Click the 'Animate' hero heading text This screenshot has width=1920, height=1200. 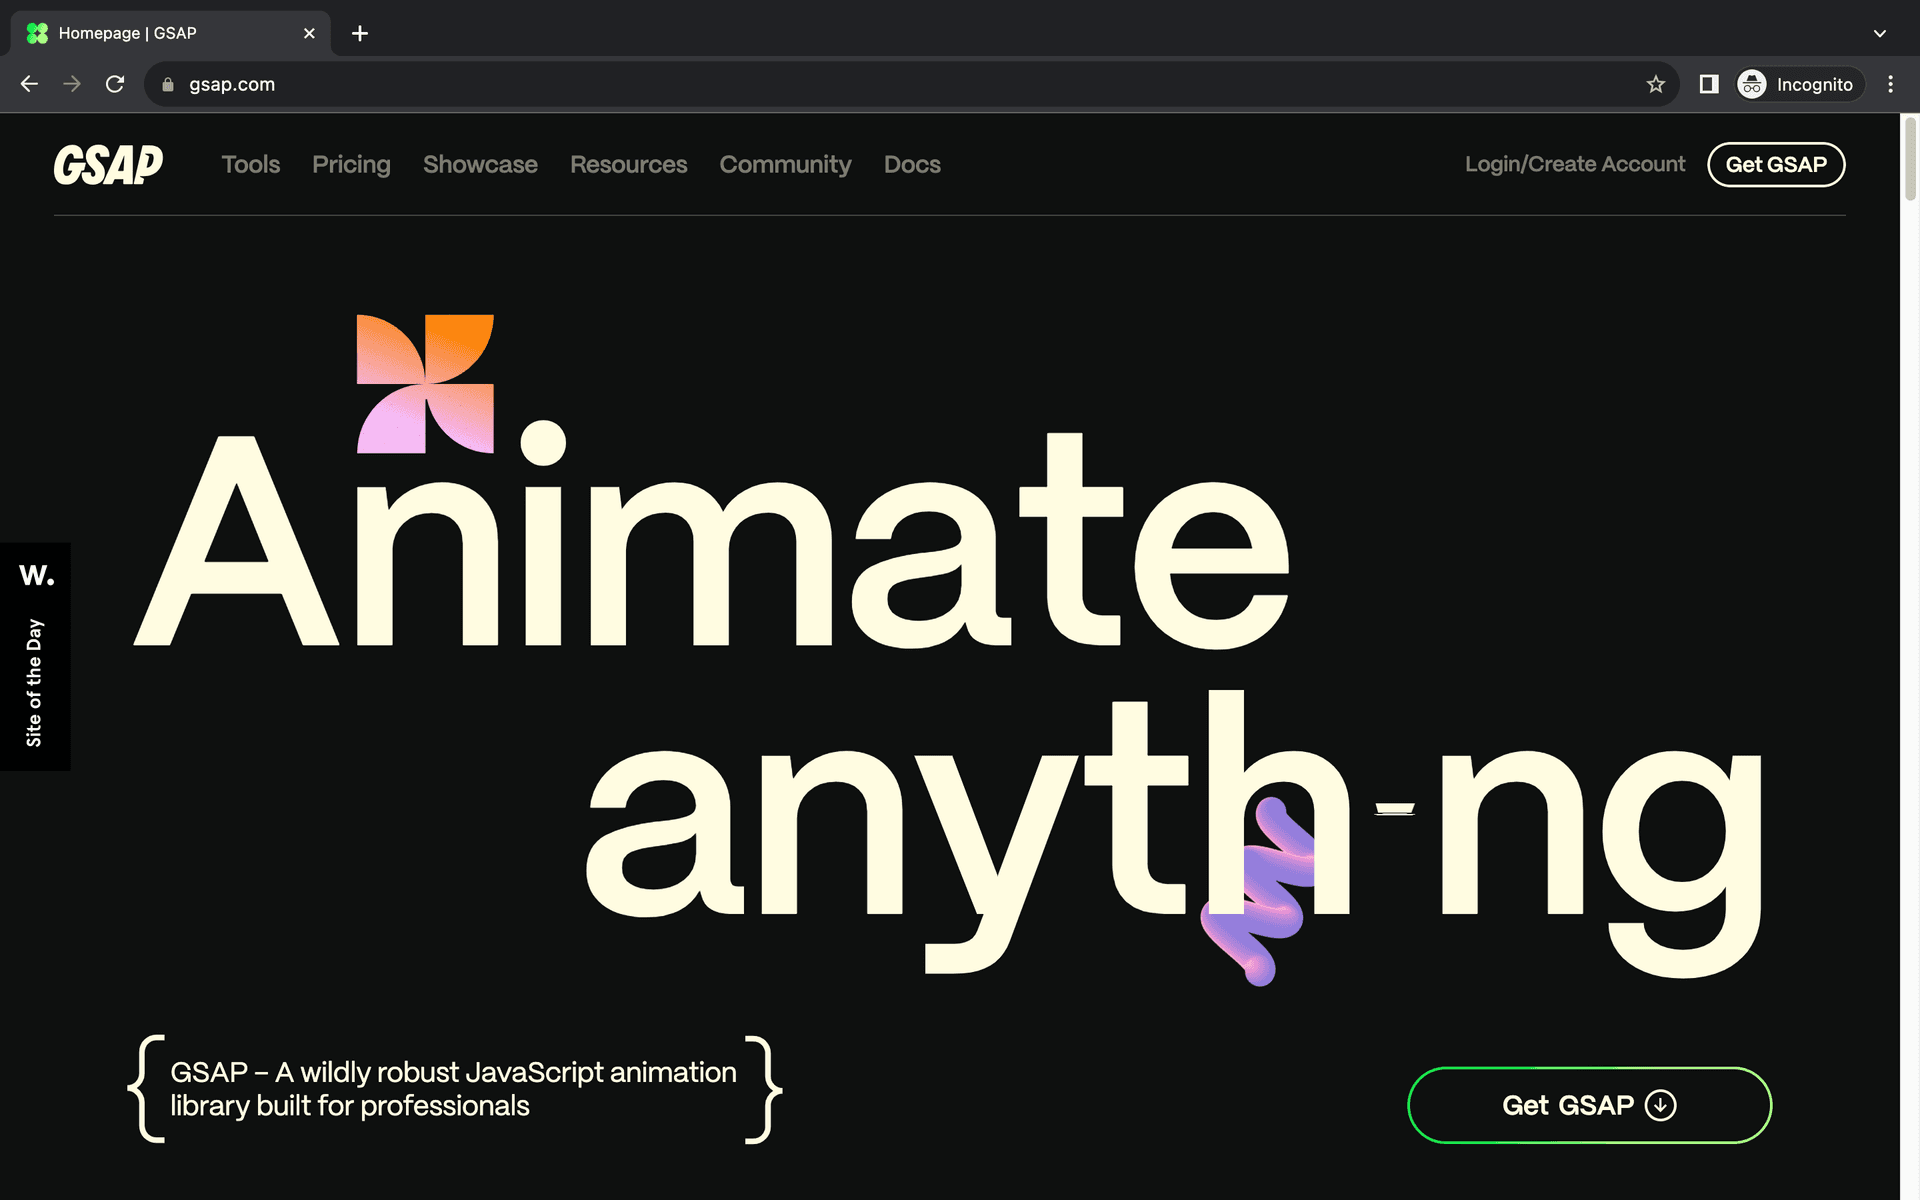point(712,540)
